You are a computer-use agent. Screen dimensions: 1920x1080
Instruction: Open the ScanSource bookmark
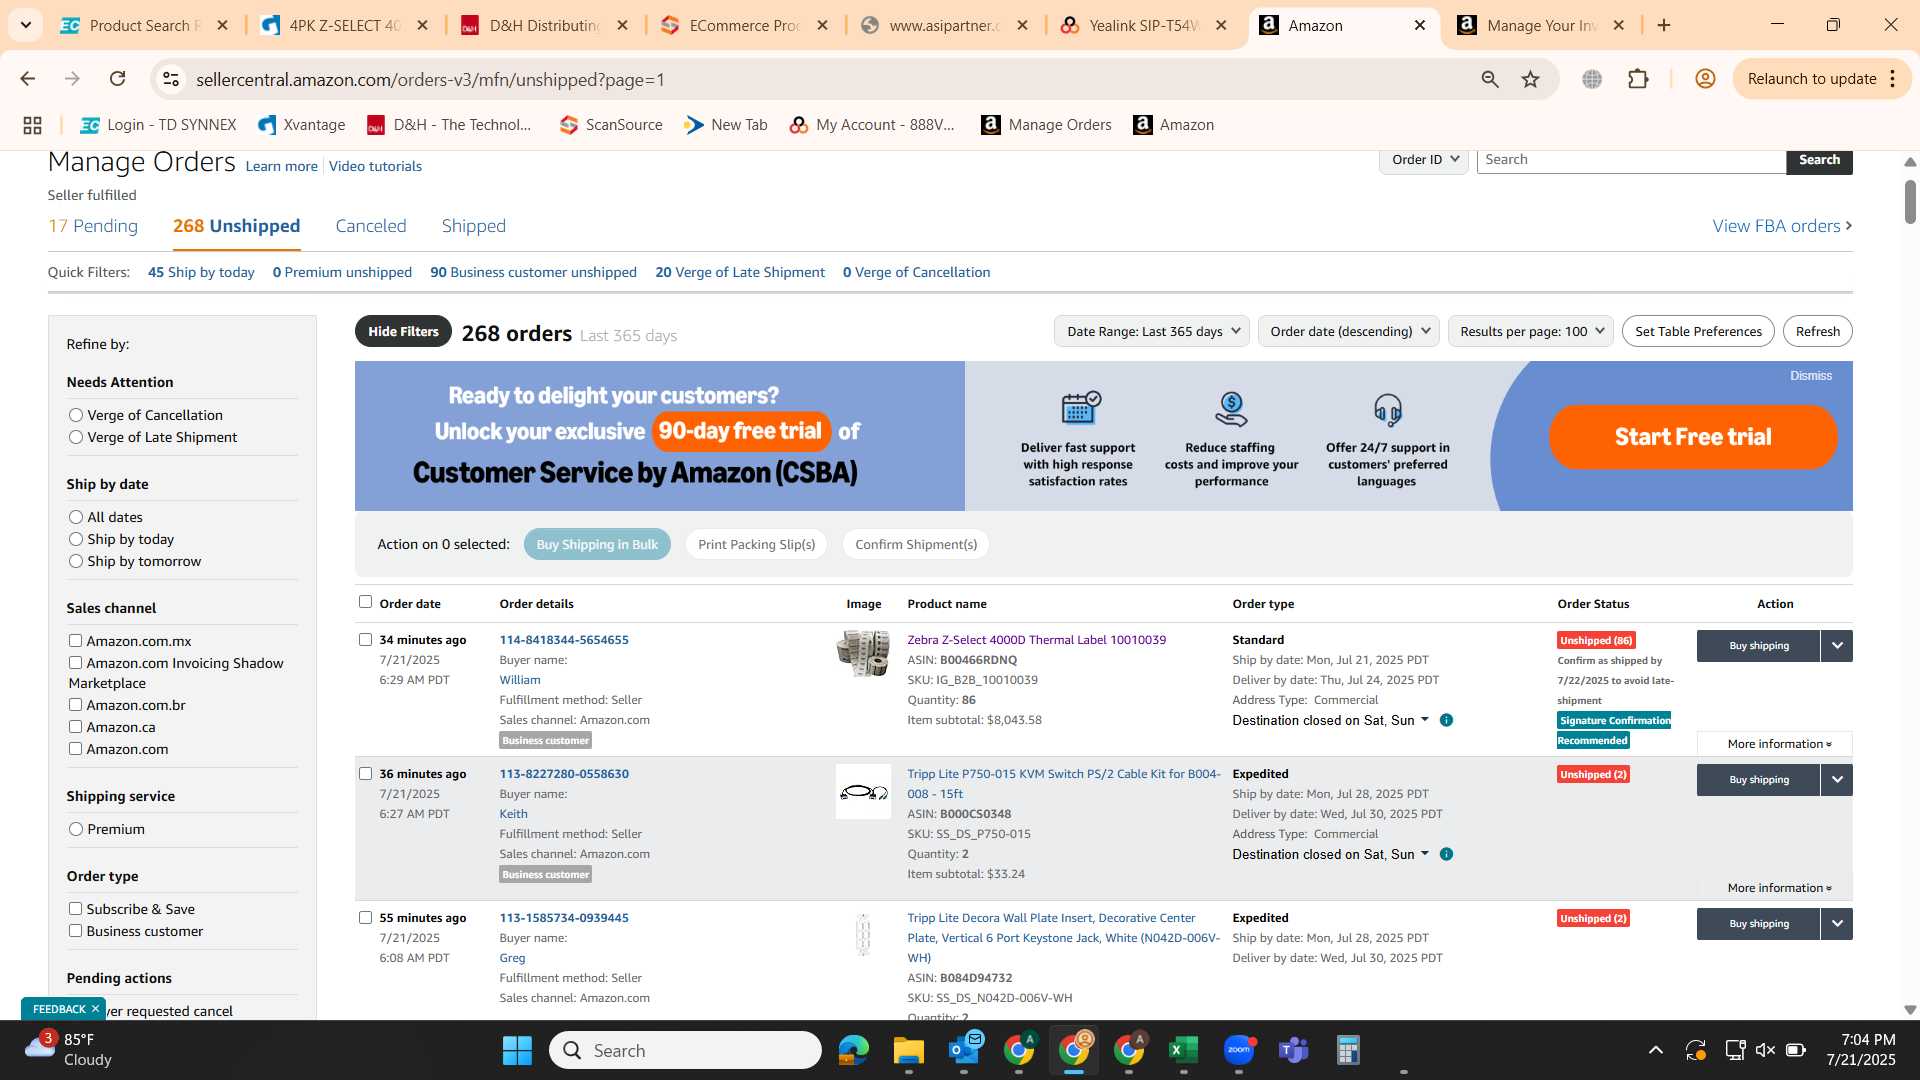point(611,125)
